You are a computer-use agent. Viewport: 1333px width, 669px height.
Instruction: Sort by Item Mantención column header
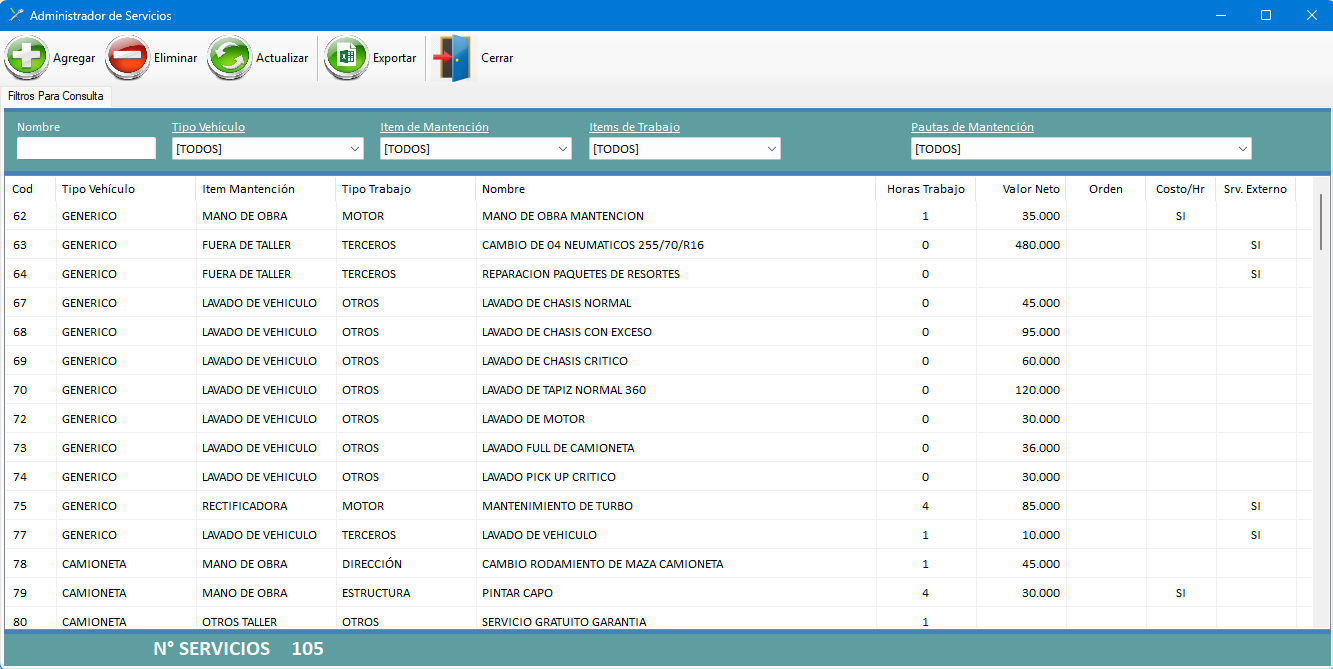click(x=266, y=189)
